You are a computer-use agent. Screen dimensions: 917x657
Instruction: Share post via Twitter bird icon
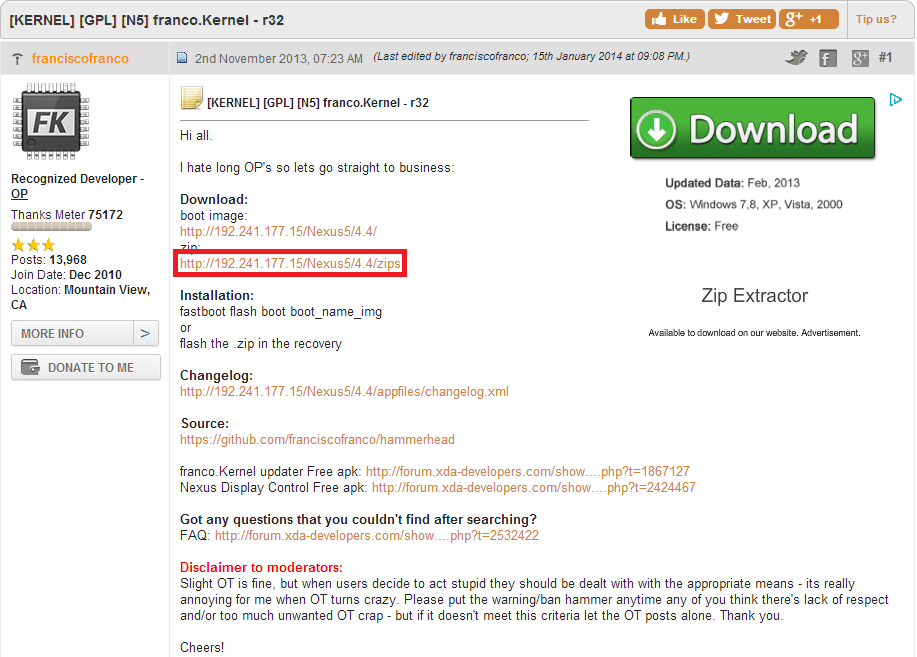(796, 57)
